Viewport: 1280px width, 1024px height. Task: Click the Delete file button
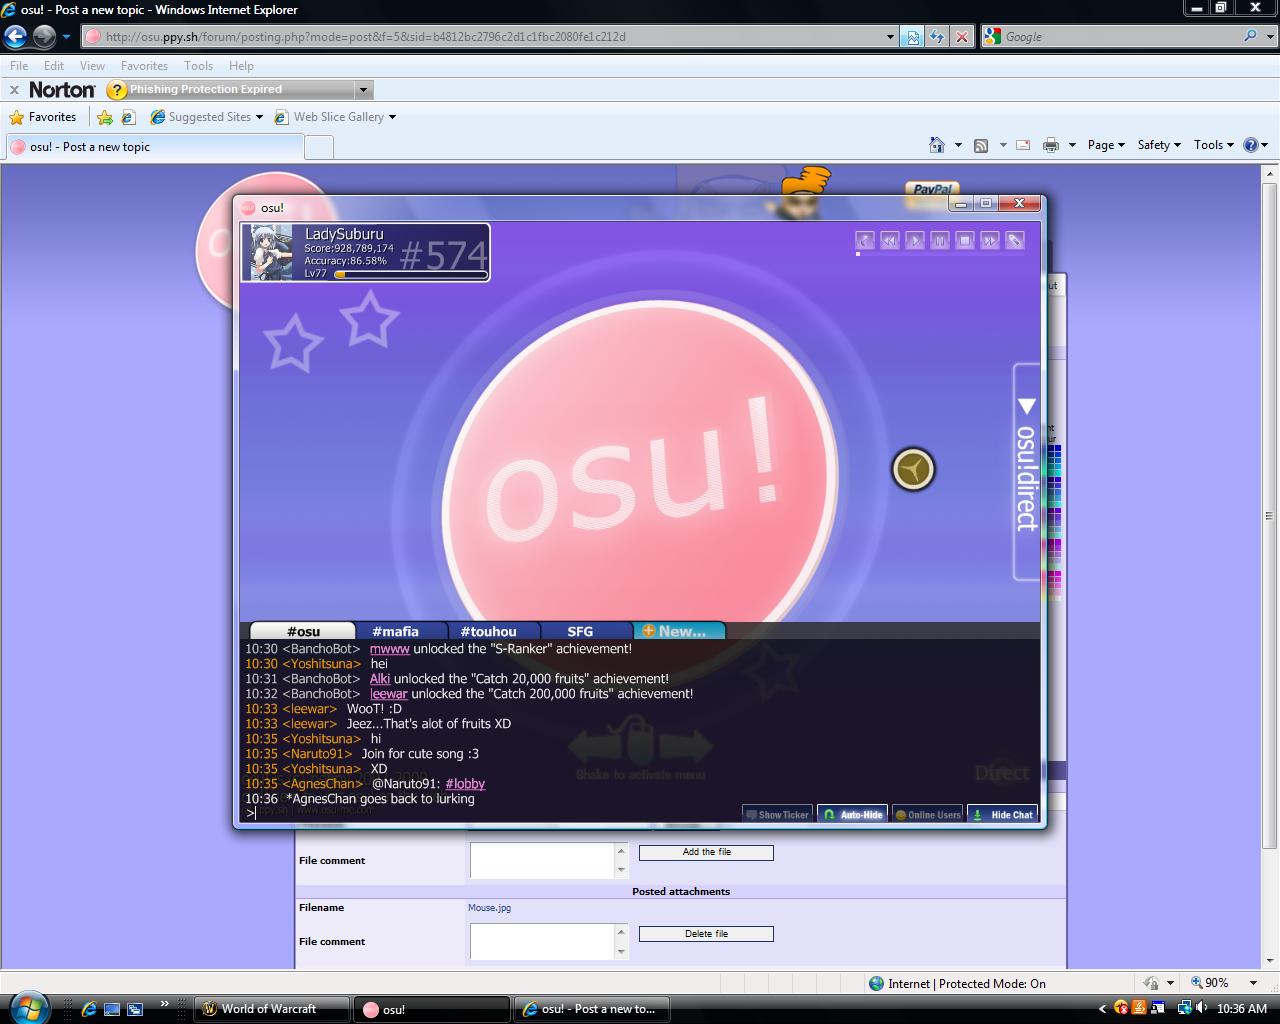click(x=706, y=934)
